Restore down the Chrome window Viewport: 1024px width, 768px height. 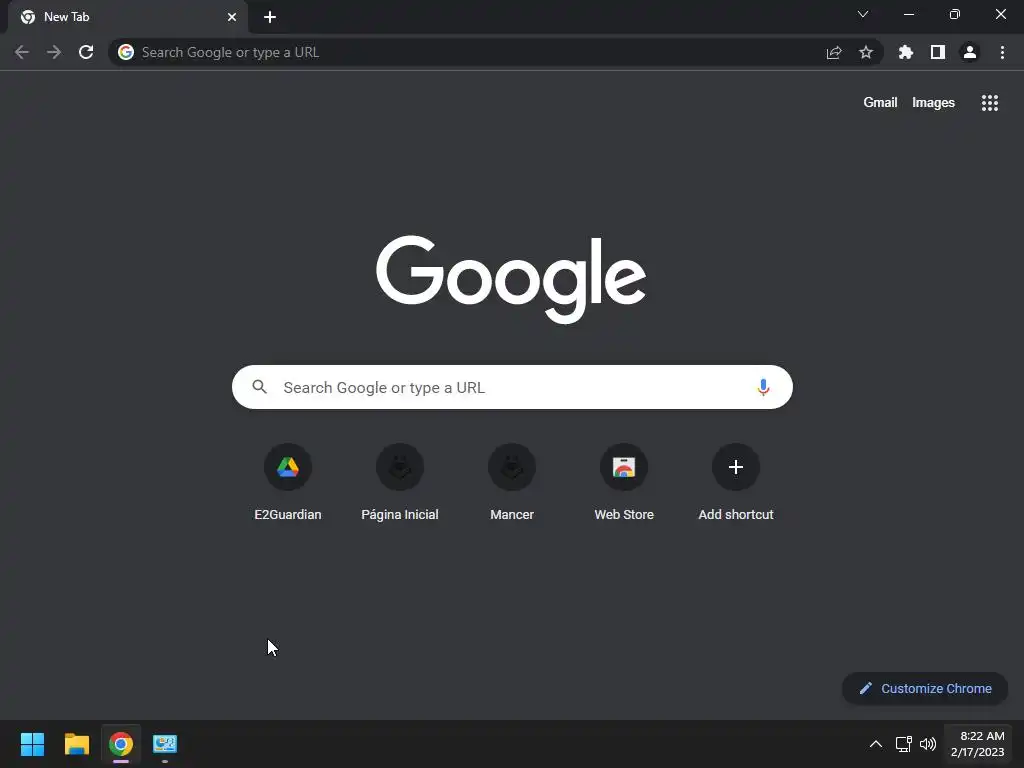[955, 14]
